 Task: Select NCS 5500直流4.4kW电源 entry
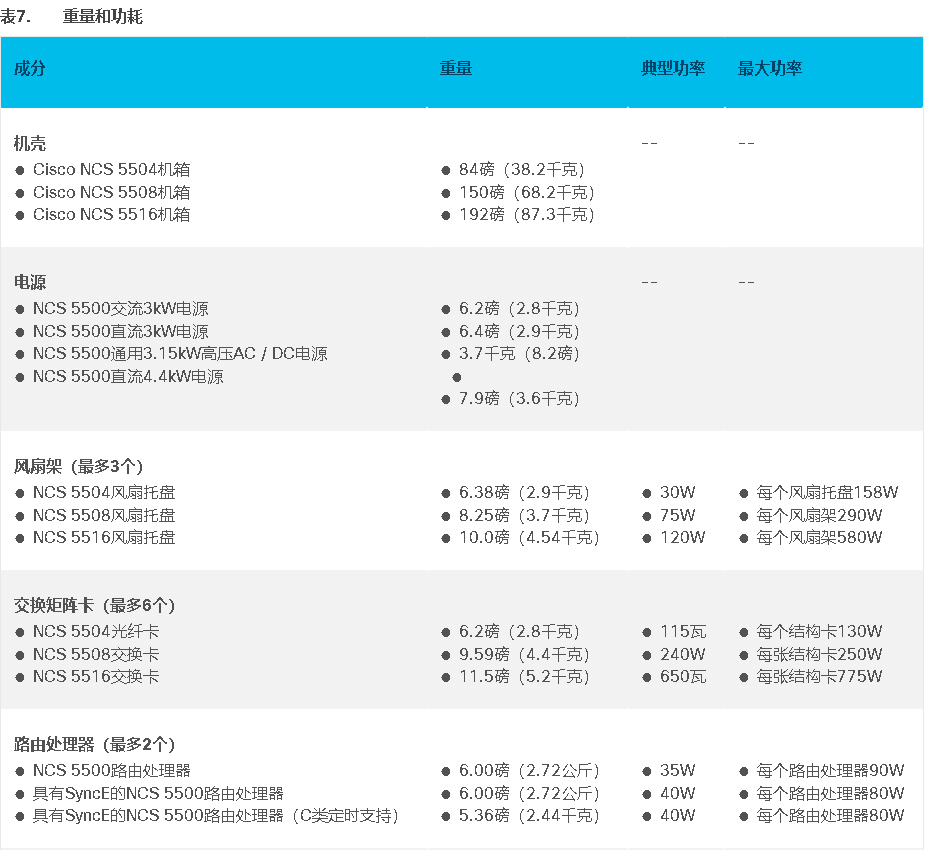128,376
